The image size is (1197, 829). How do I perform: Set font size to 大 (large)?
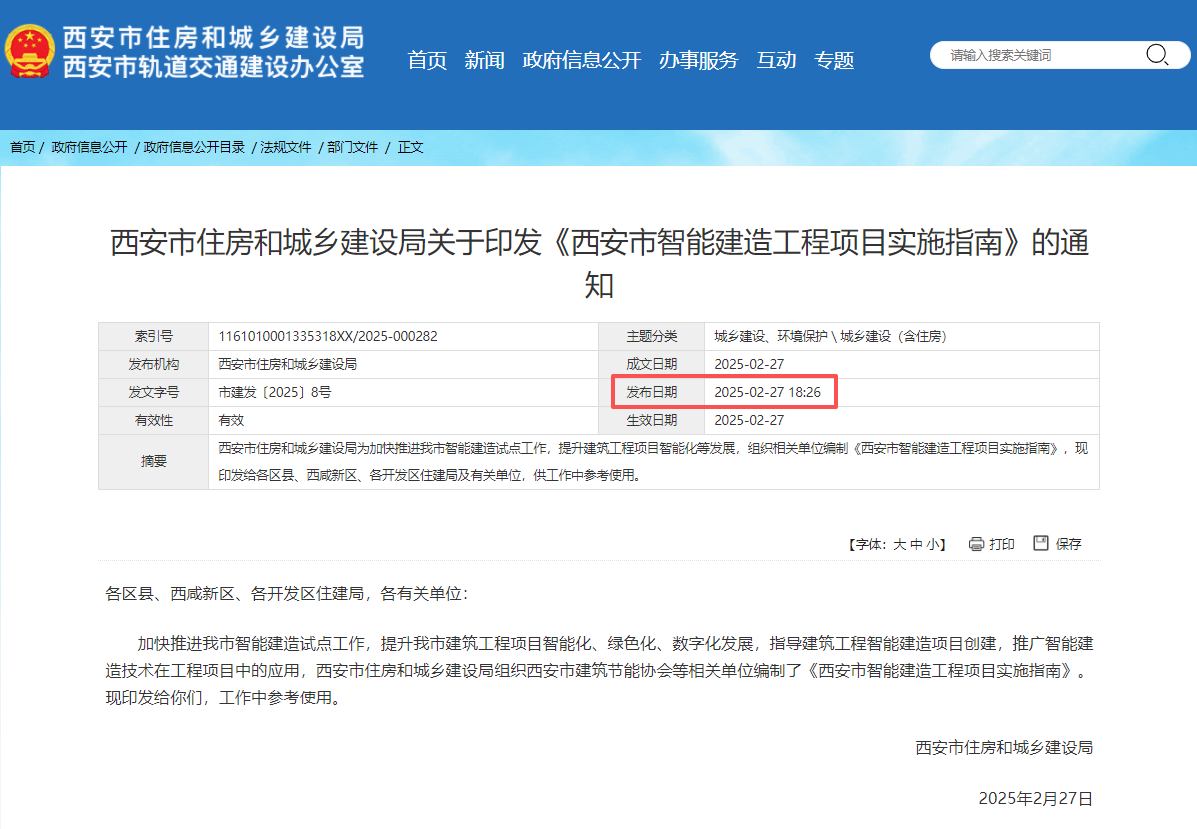[x=899, y=545]
